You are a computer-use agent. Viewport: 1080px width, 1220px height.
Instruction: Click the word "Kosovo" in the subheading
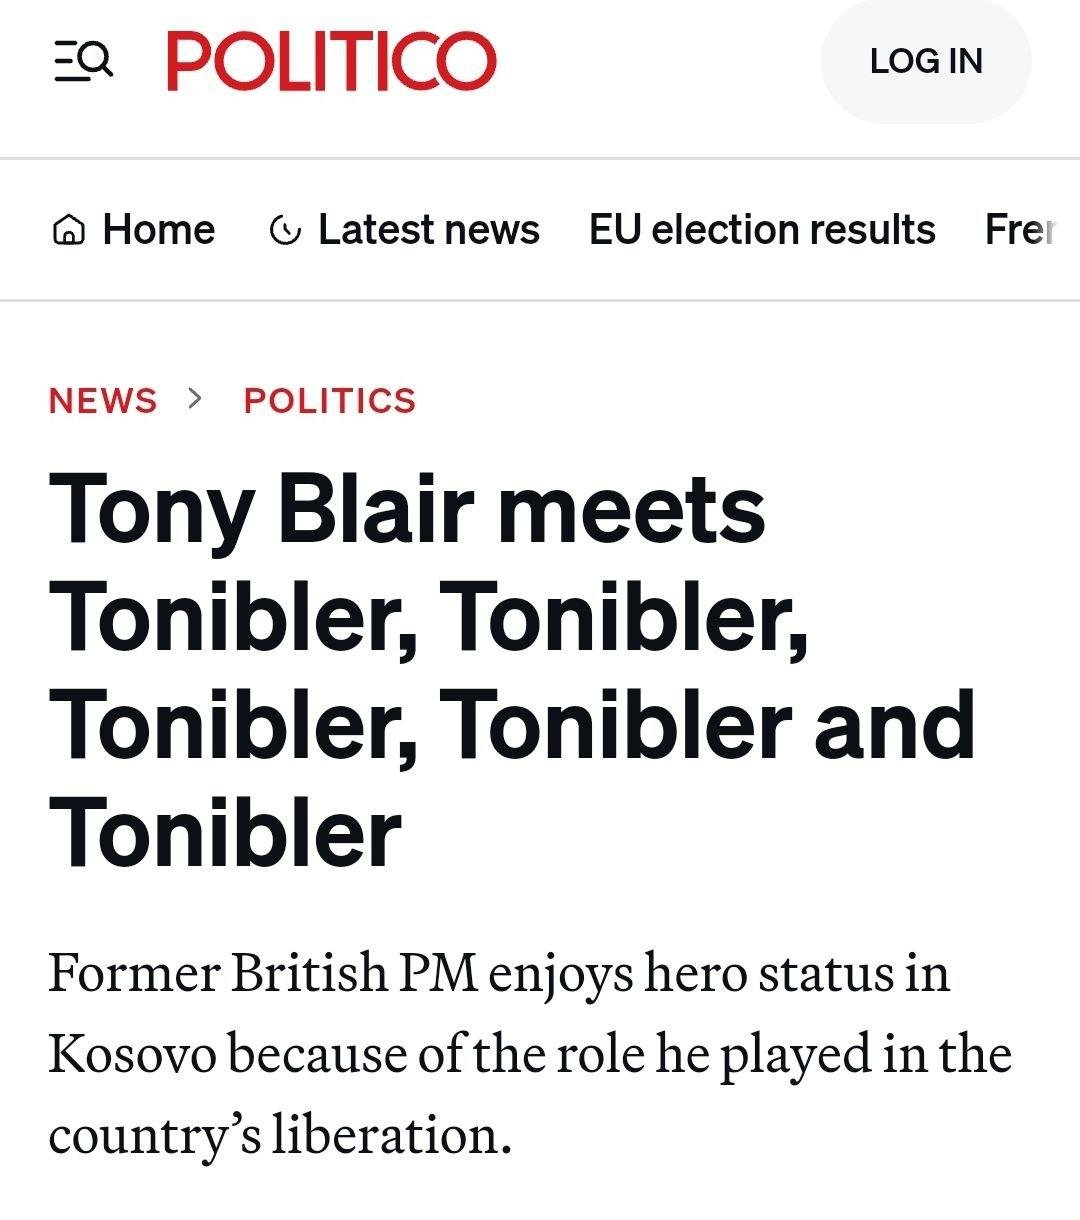point(132,1054)
